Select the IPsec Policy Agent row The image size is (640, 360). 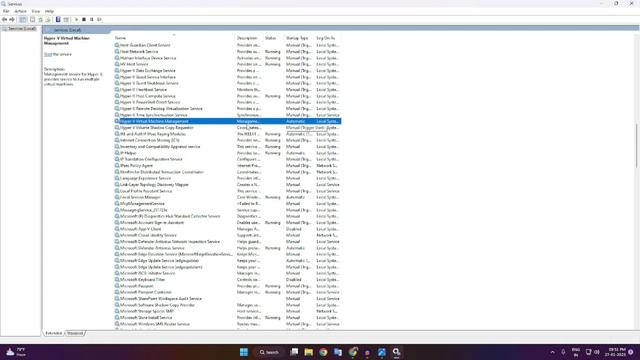click(x=227, y=166)
